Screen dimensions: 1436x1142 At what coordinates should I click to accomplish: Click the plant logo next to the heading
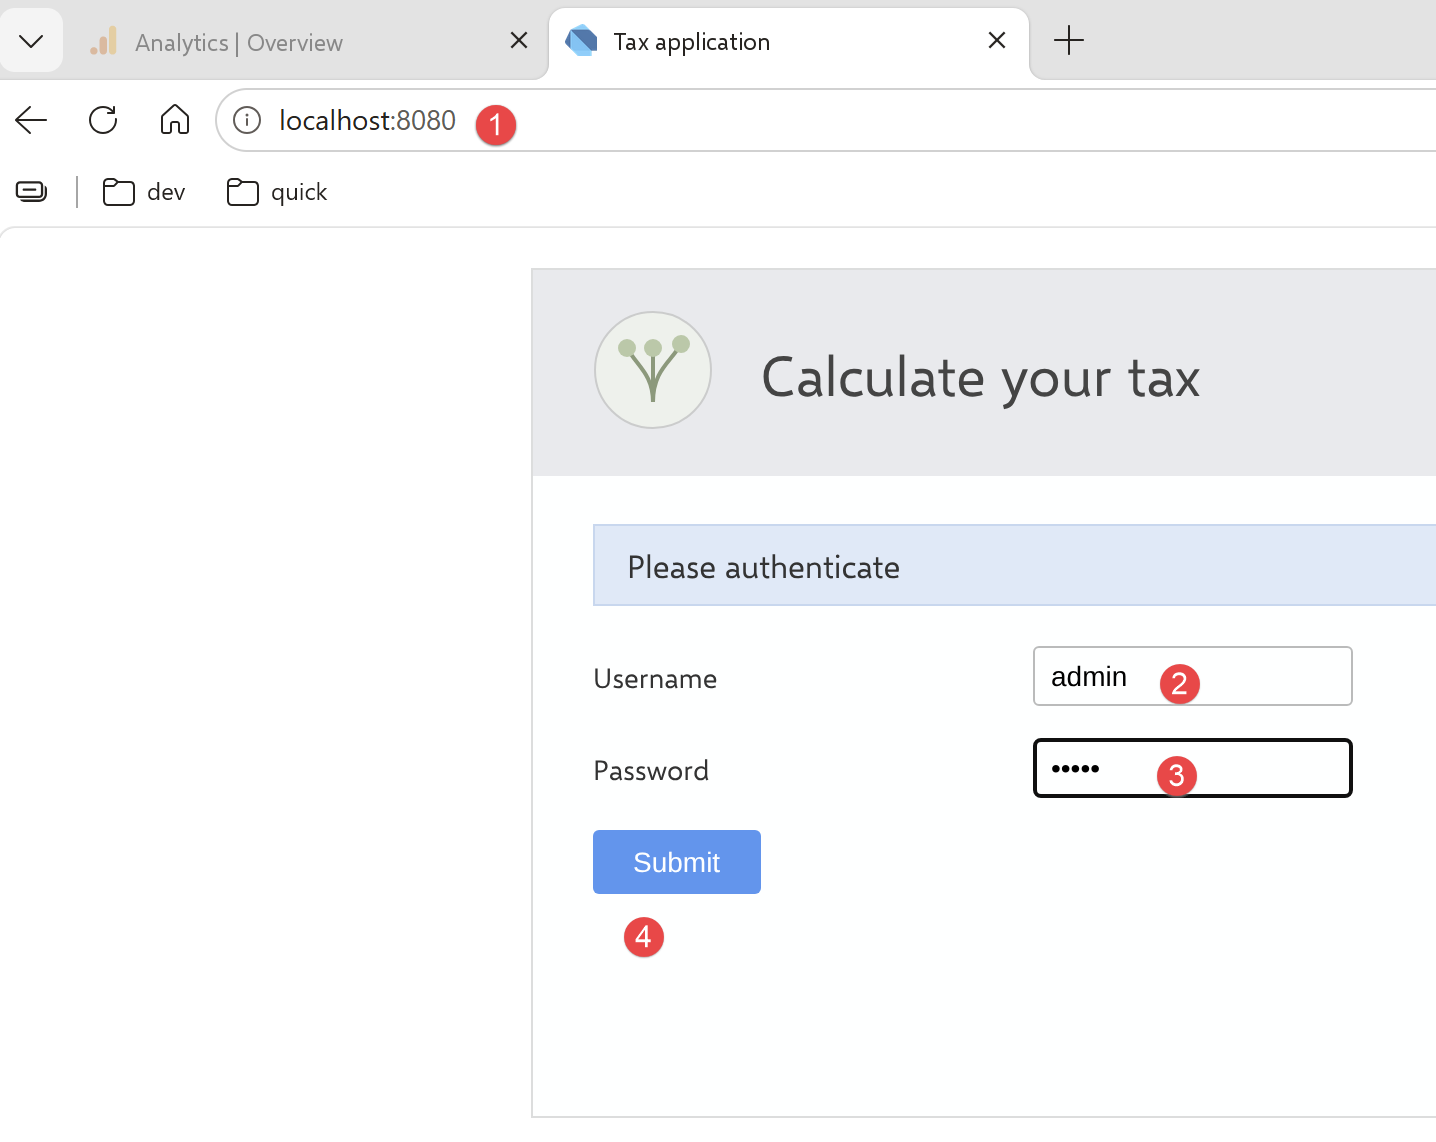653,370
